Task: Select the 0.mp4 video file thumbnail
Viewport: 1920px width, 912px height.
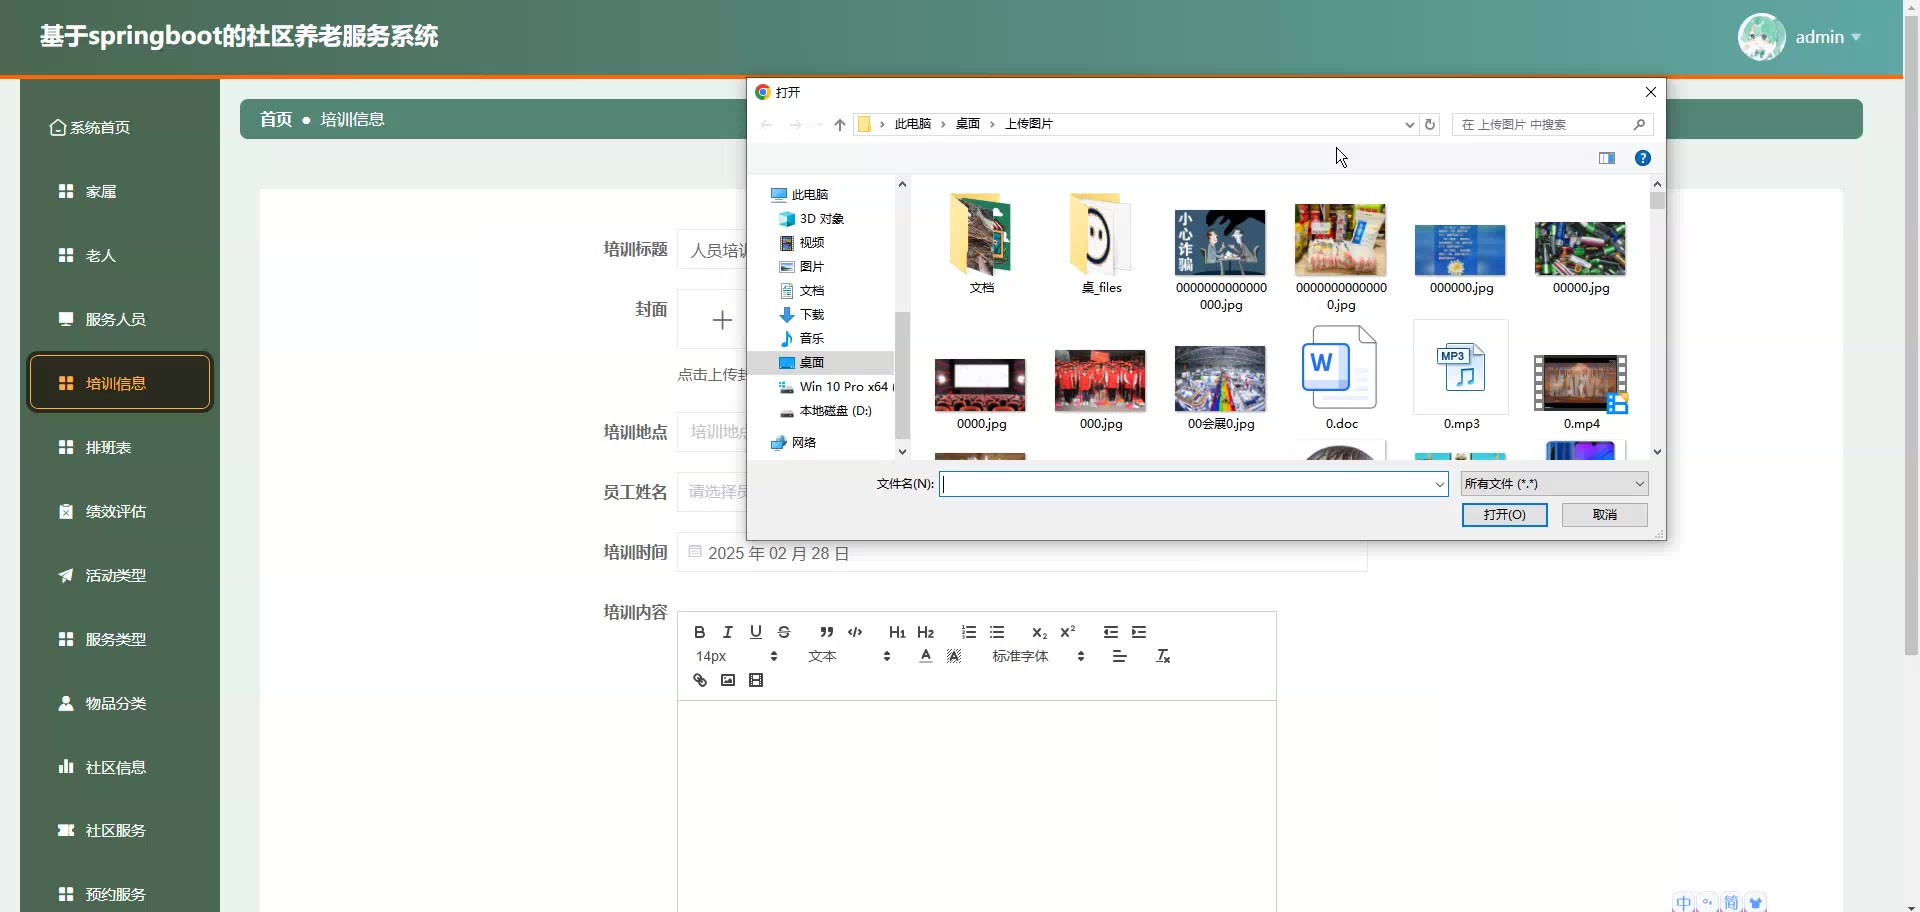Action: 1581,383
